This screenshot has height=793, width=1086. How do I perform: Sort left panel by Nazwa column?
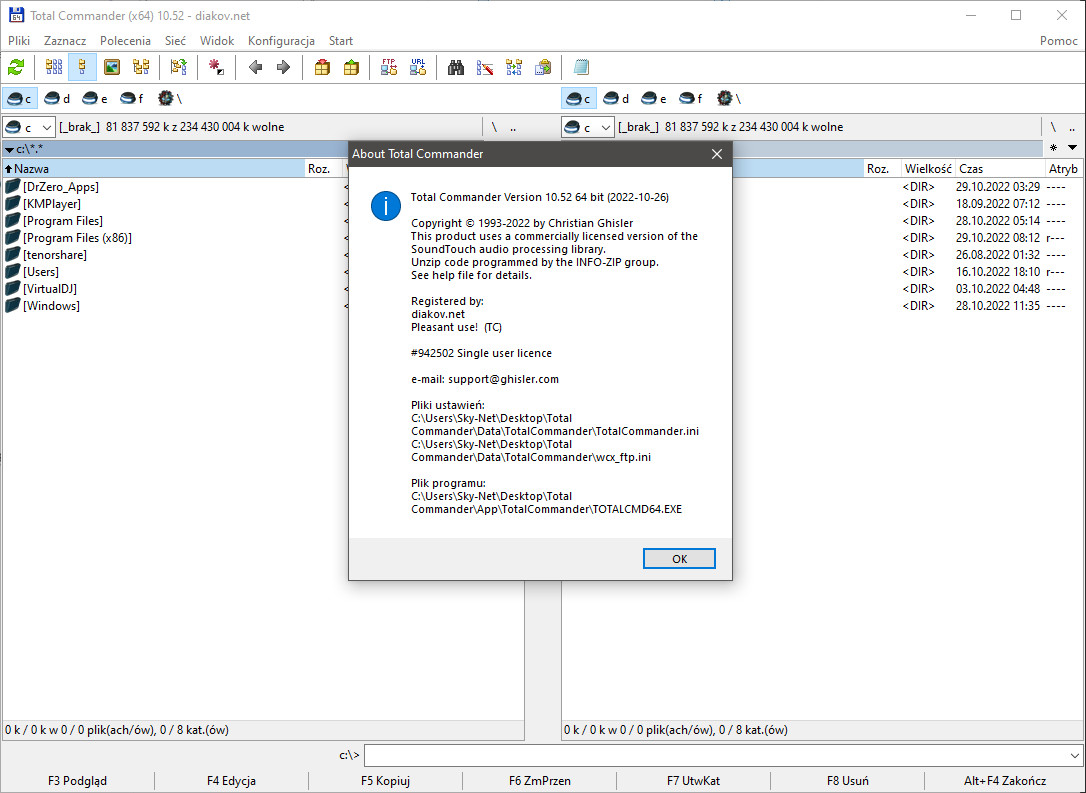click(x=154, y=168)
